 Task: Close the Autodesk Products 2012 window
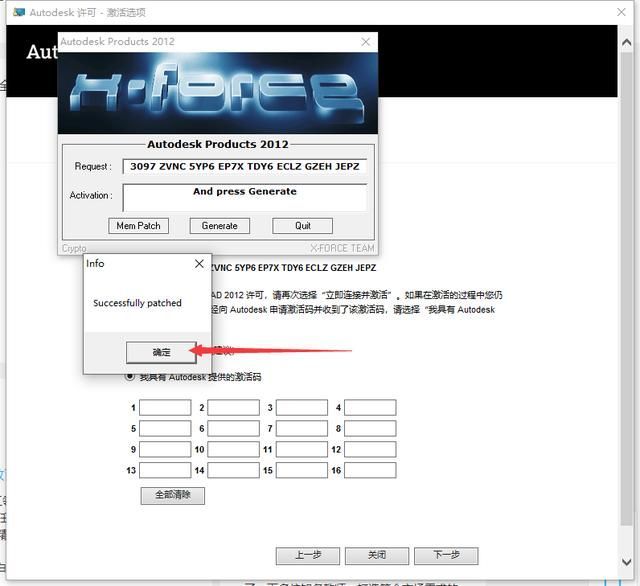click(x=366, y=42)
